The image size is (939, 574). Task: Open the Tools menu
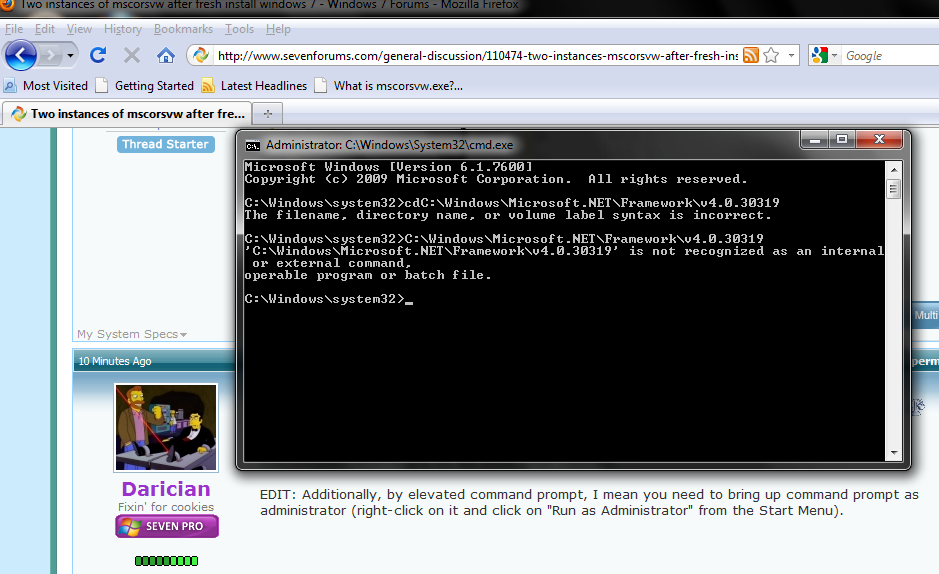tap(240, 29)
